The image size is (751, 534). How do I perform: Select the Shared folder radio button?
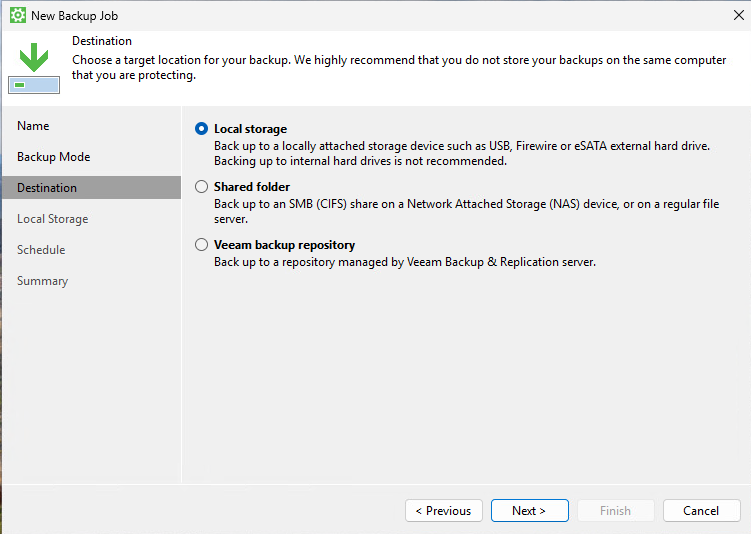[201, 186]
